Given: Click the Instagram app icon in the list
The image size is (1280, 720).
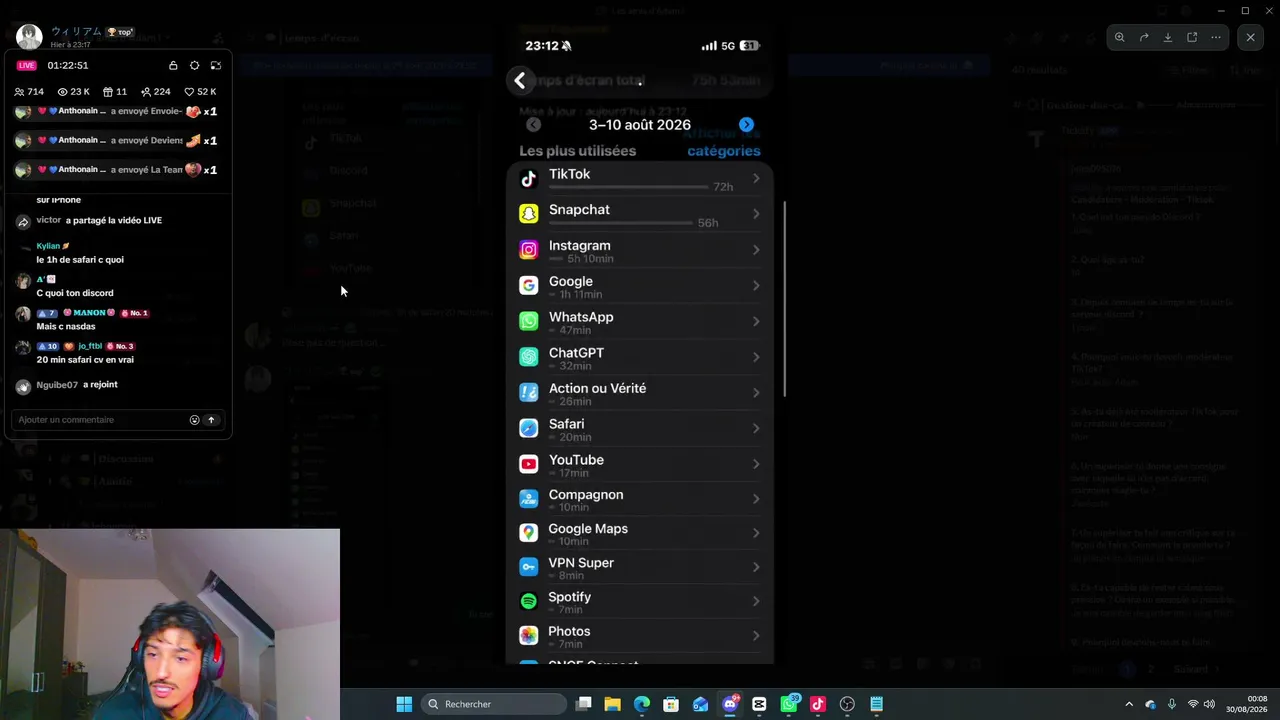Looking at the screenshot, I should [x=529, y=250].
